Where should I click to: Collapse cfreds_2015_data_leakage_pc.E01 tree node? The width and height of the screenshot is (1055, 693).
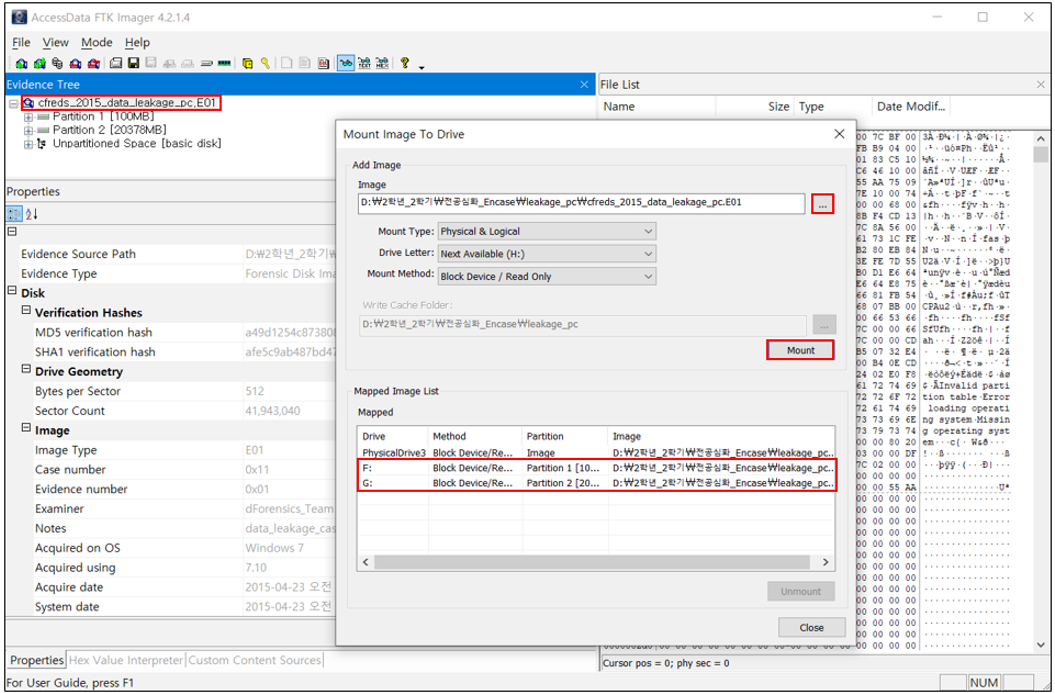tap(13, 104)
